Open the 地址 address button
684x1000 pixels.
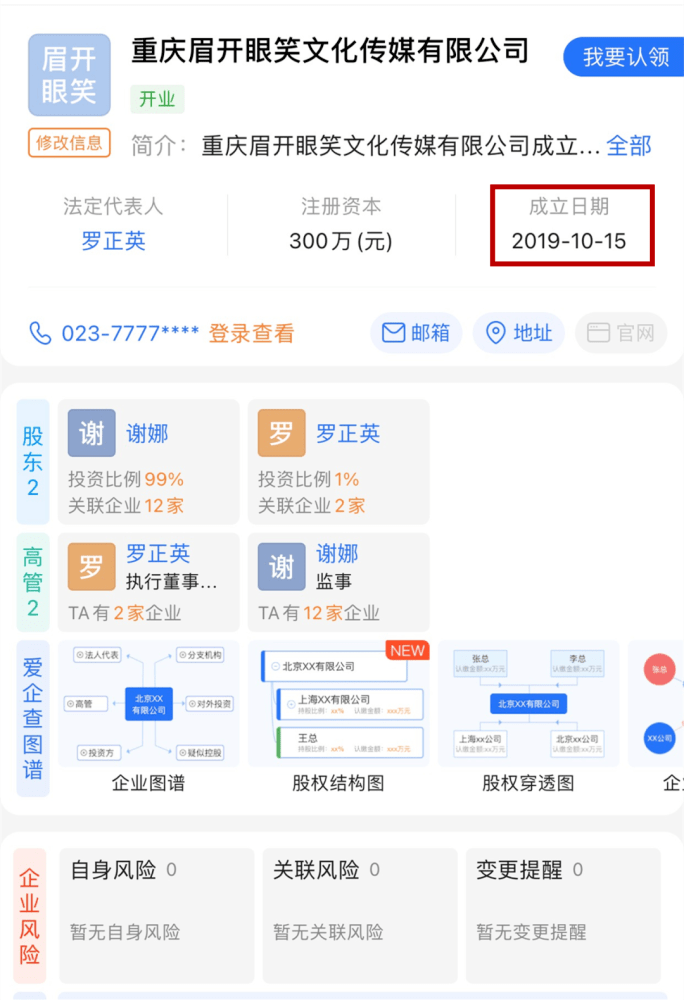519,333
